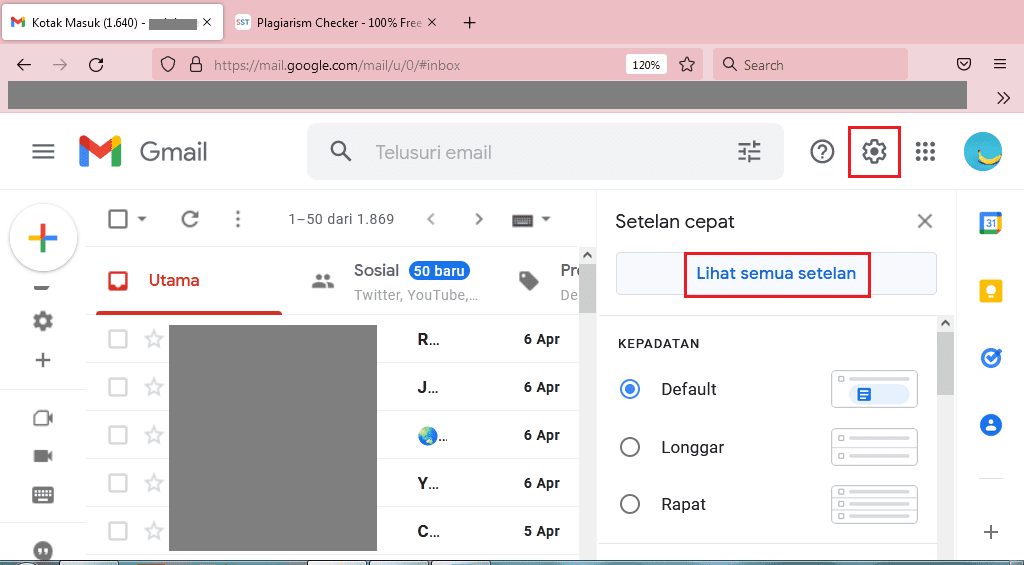This screenshot has width=1024, height=565.
Task: Choose Longgar density radio option
Action: [630, 447]
